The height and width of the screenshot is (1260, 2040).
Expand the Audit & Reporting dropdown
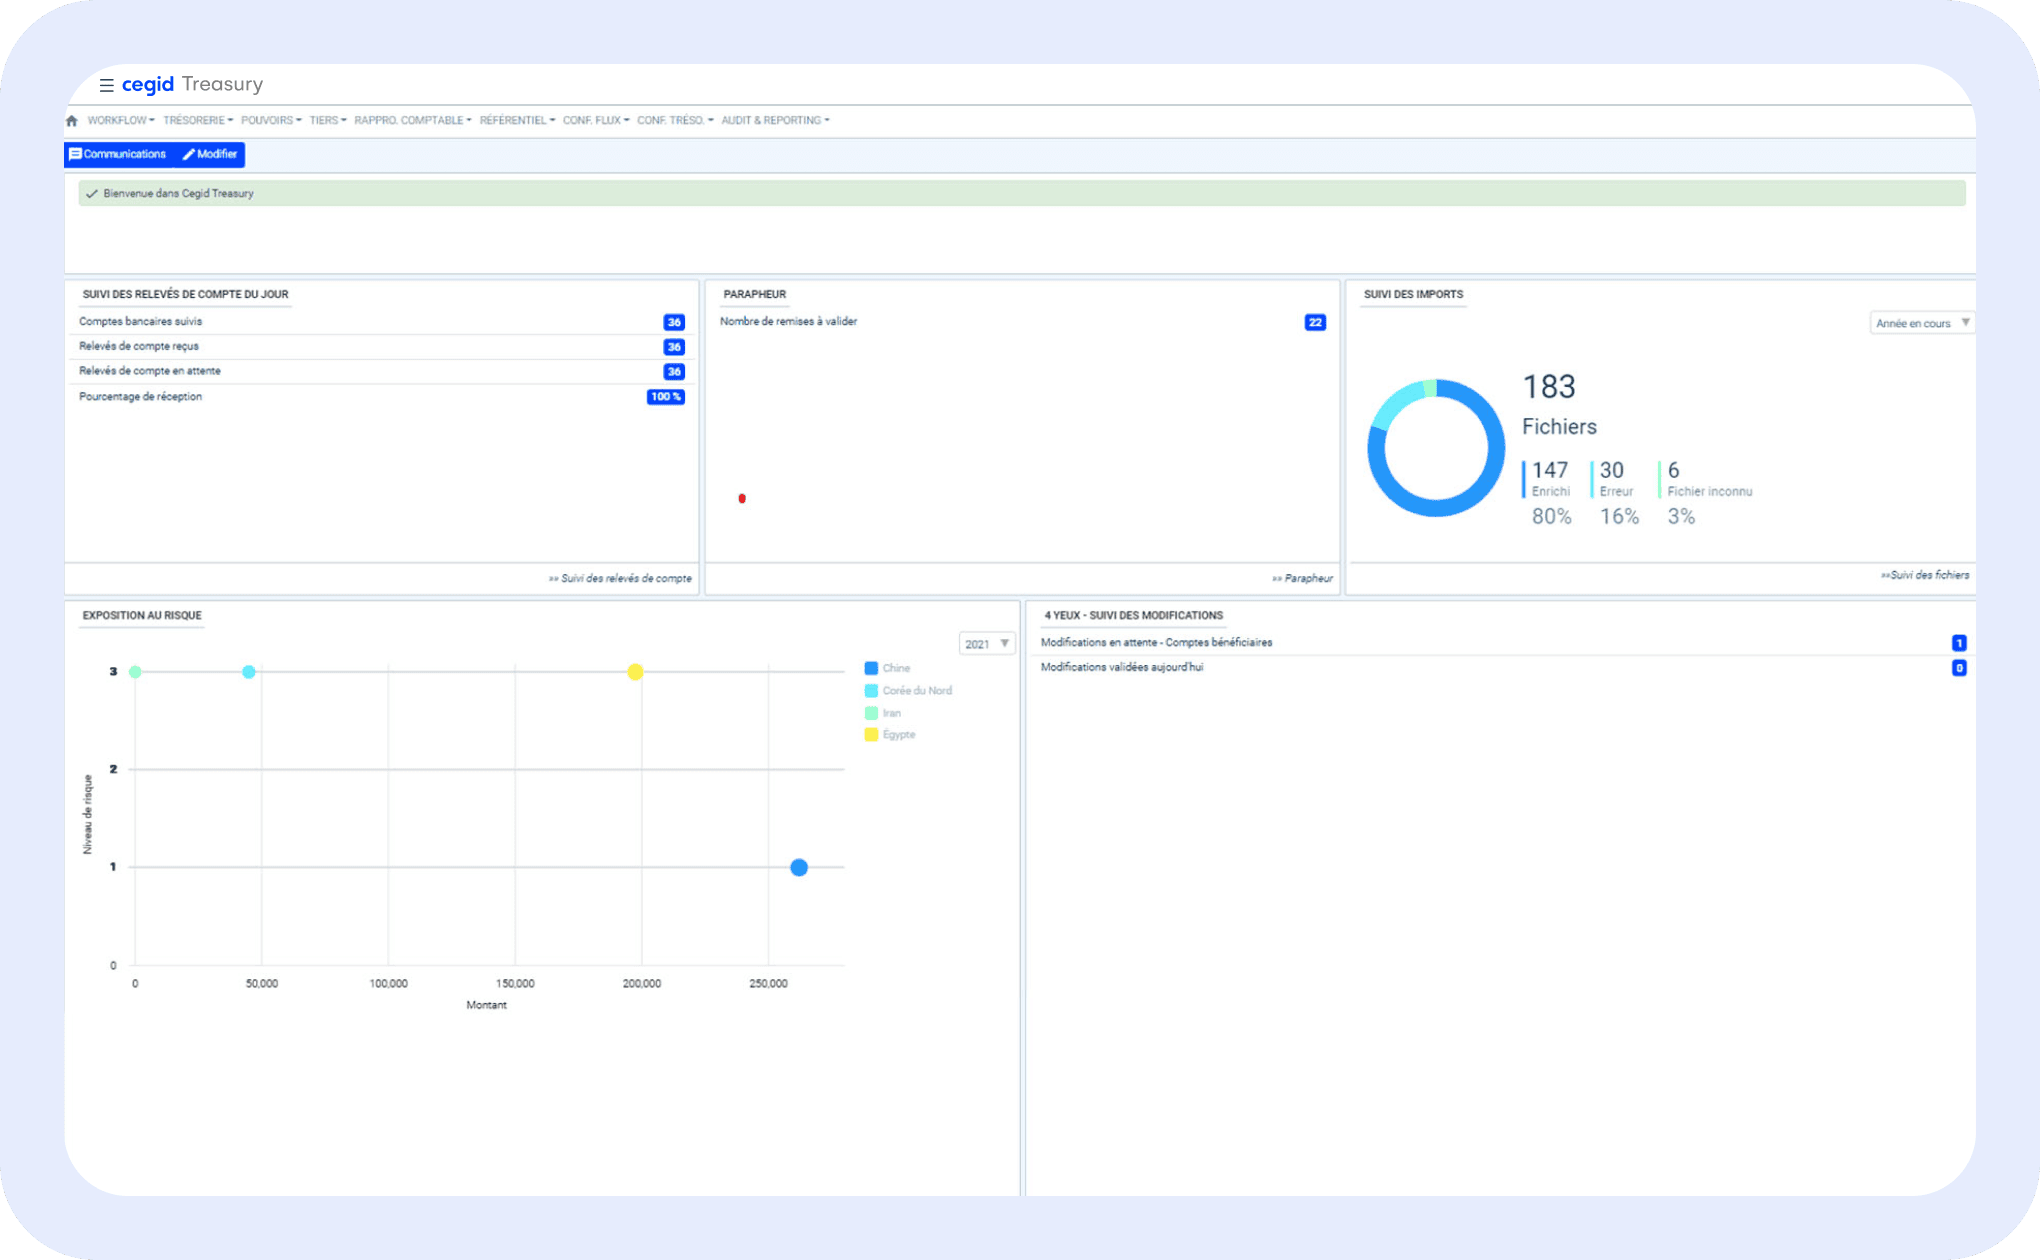pos(775,121)
